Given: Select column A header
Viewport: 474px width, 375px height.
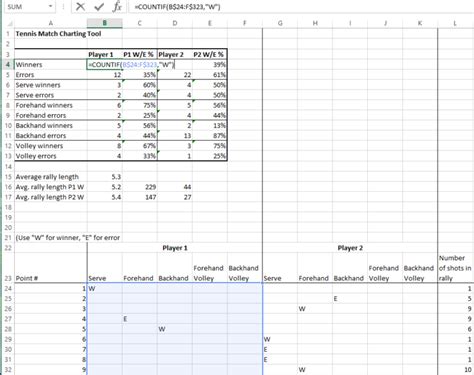Looking at the screenshot, I should point(51,23).
